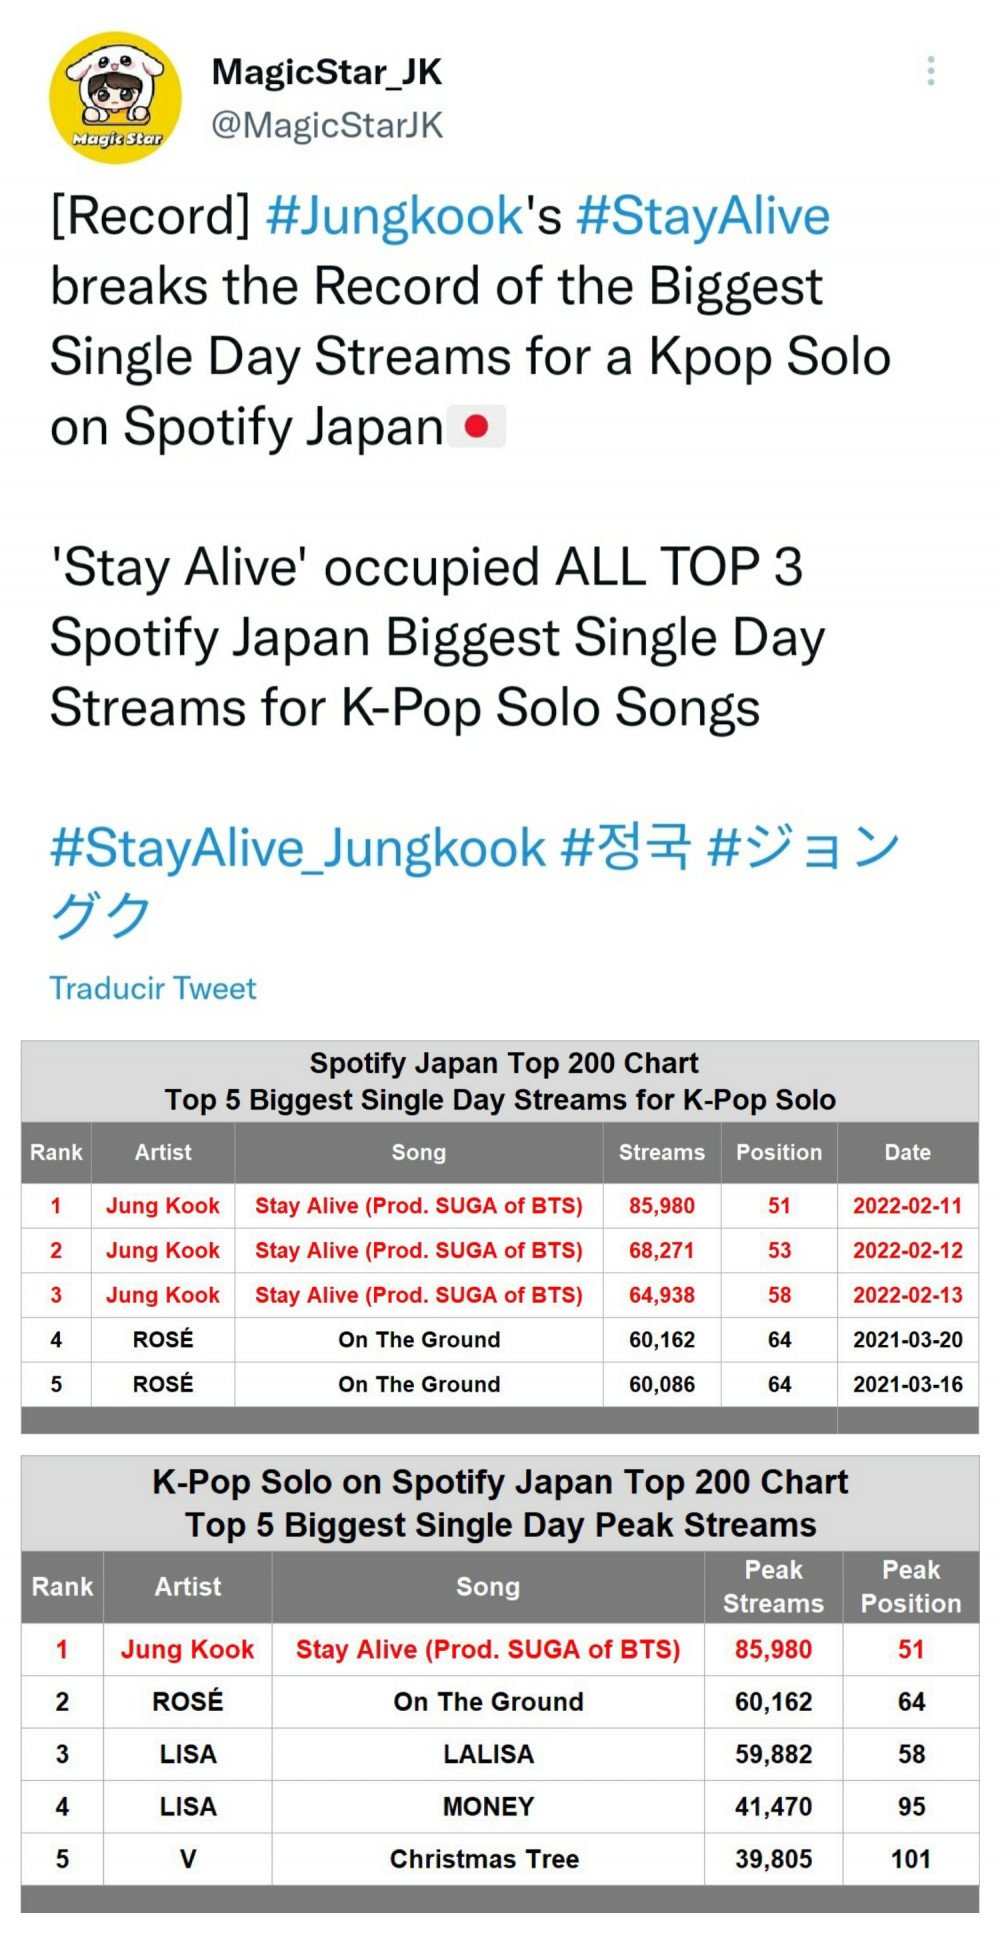1000x1933 pixels.
Task: Open the MagicStar_JK display name
Action: click(327, 72)
